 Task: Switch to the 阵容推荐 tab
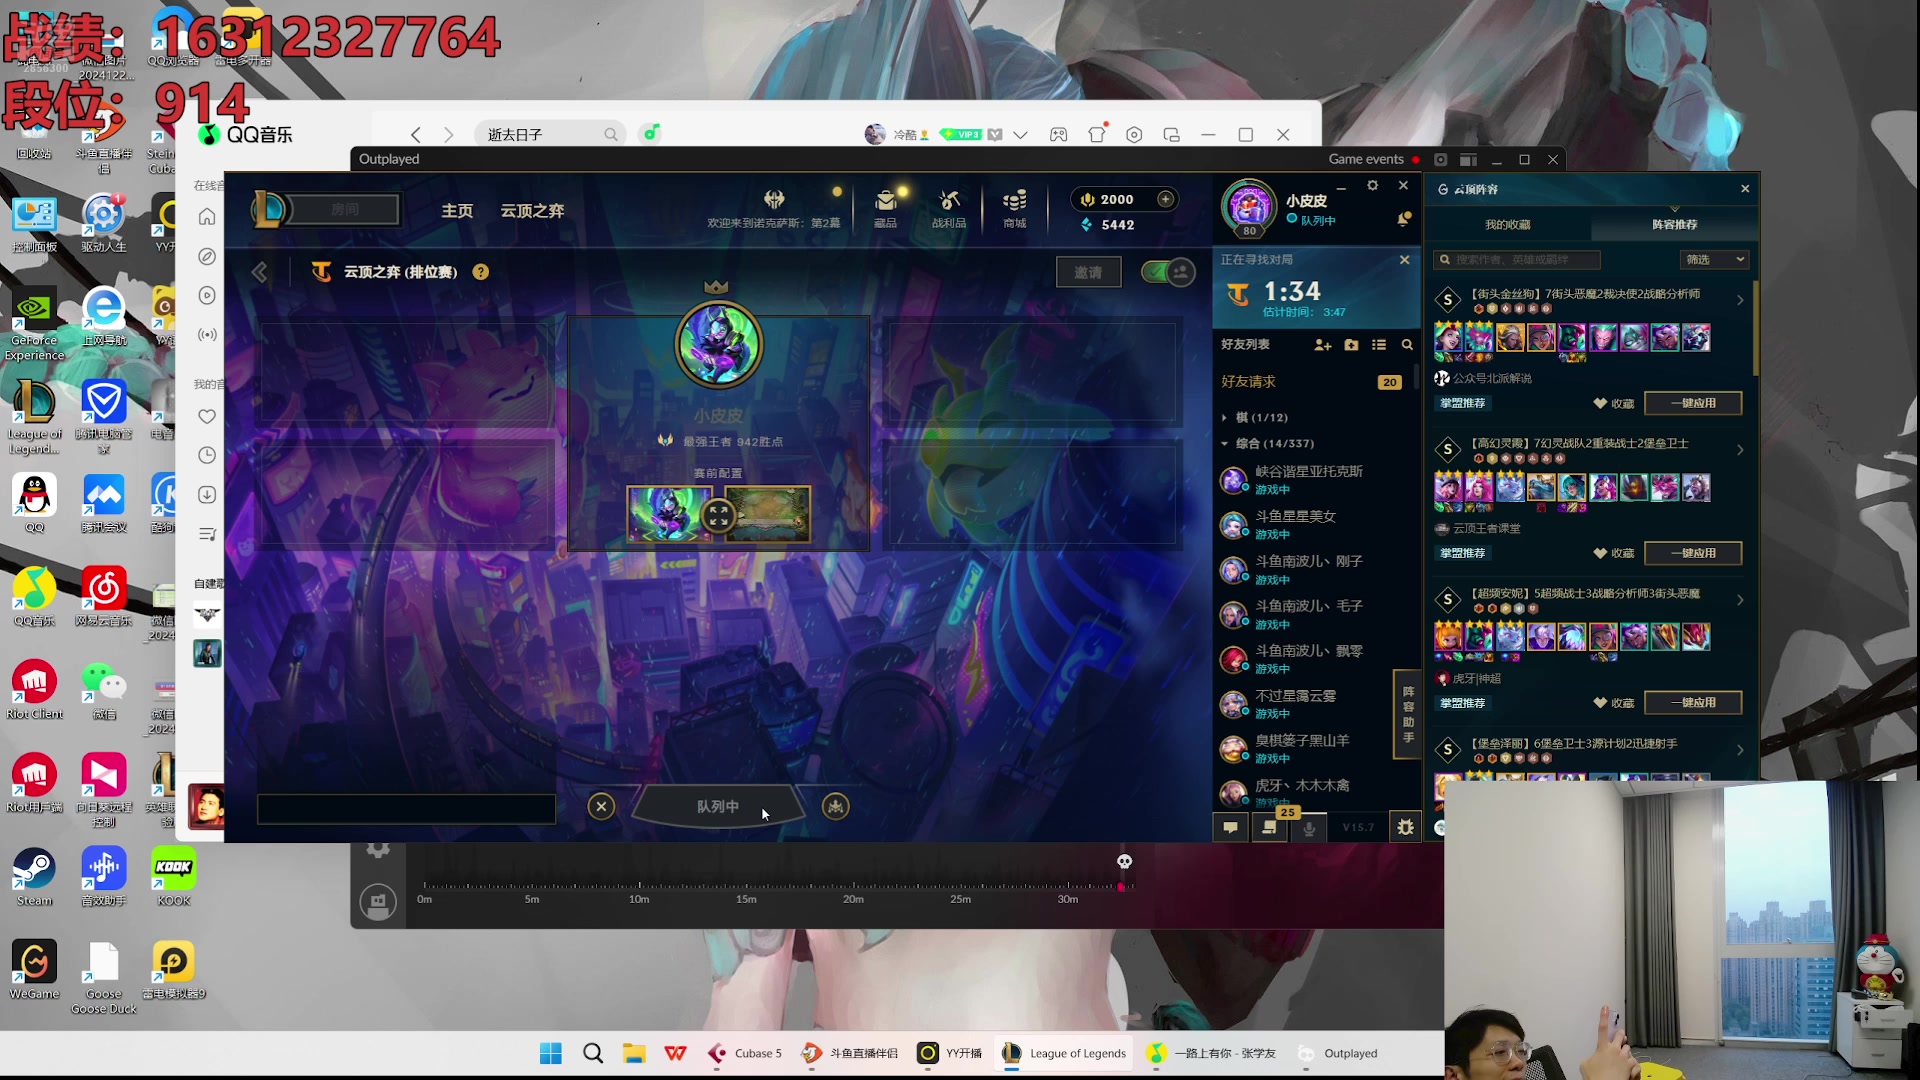pos(1674,225)
